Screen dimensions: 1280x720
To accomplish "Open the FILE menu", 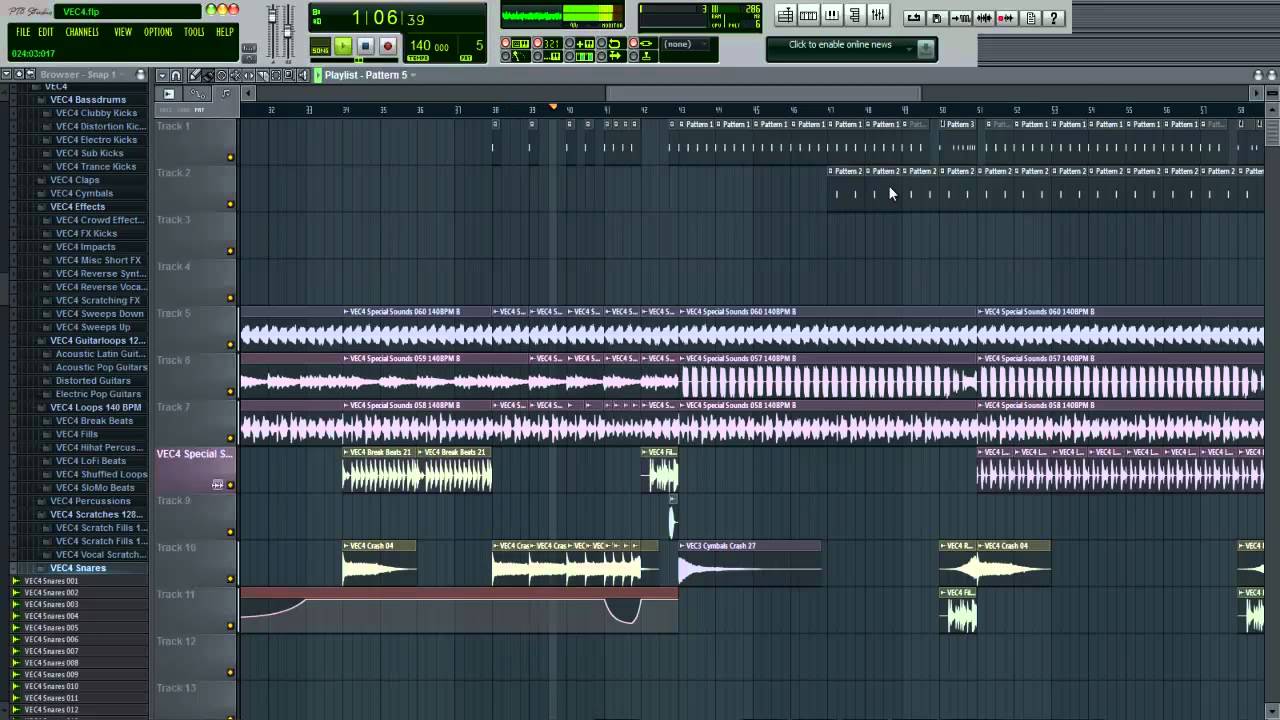I will click(23, 32).
